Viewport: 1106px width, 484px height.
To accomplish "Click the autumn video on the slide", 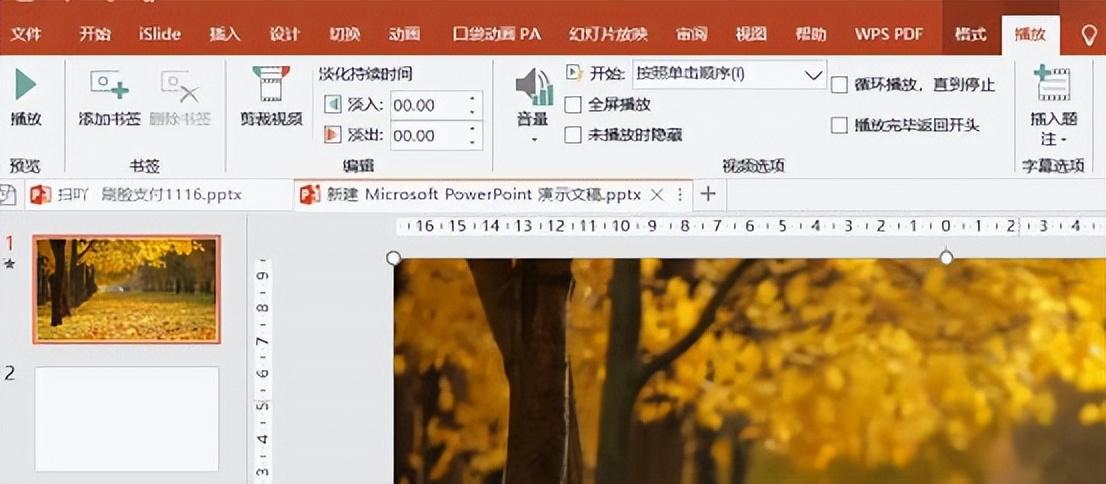I will coord(749,371).
